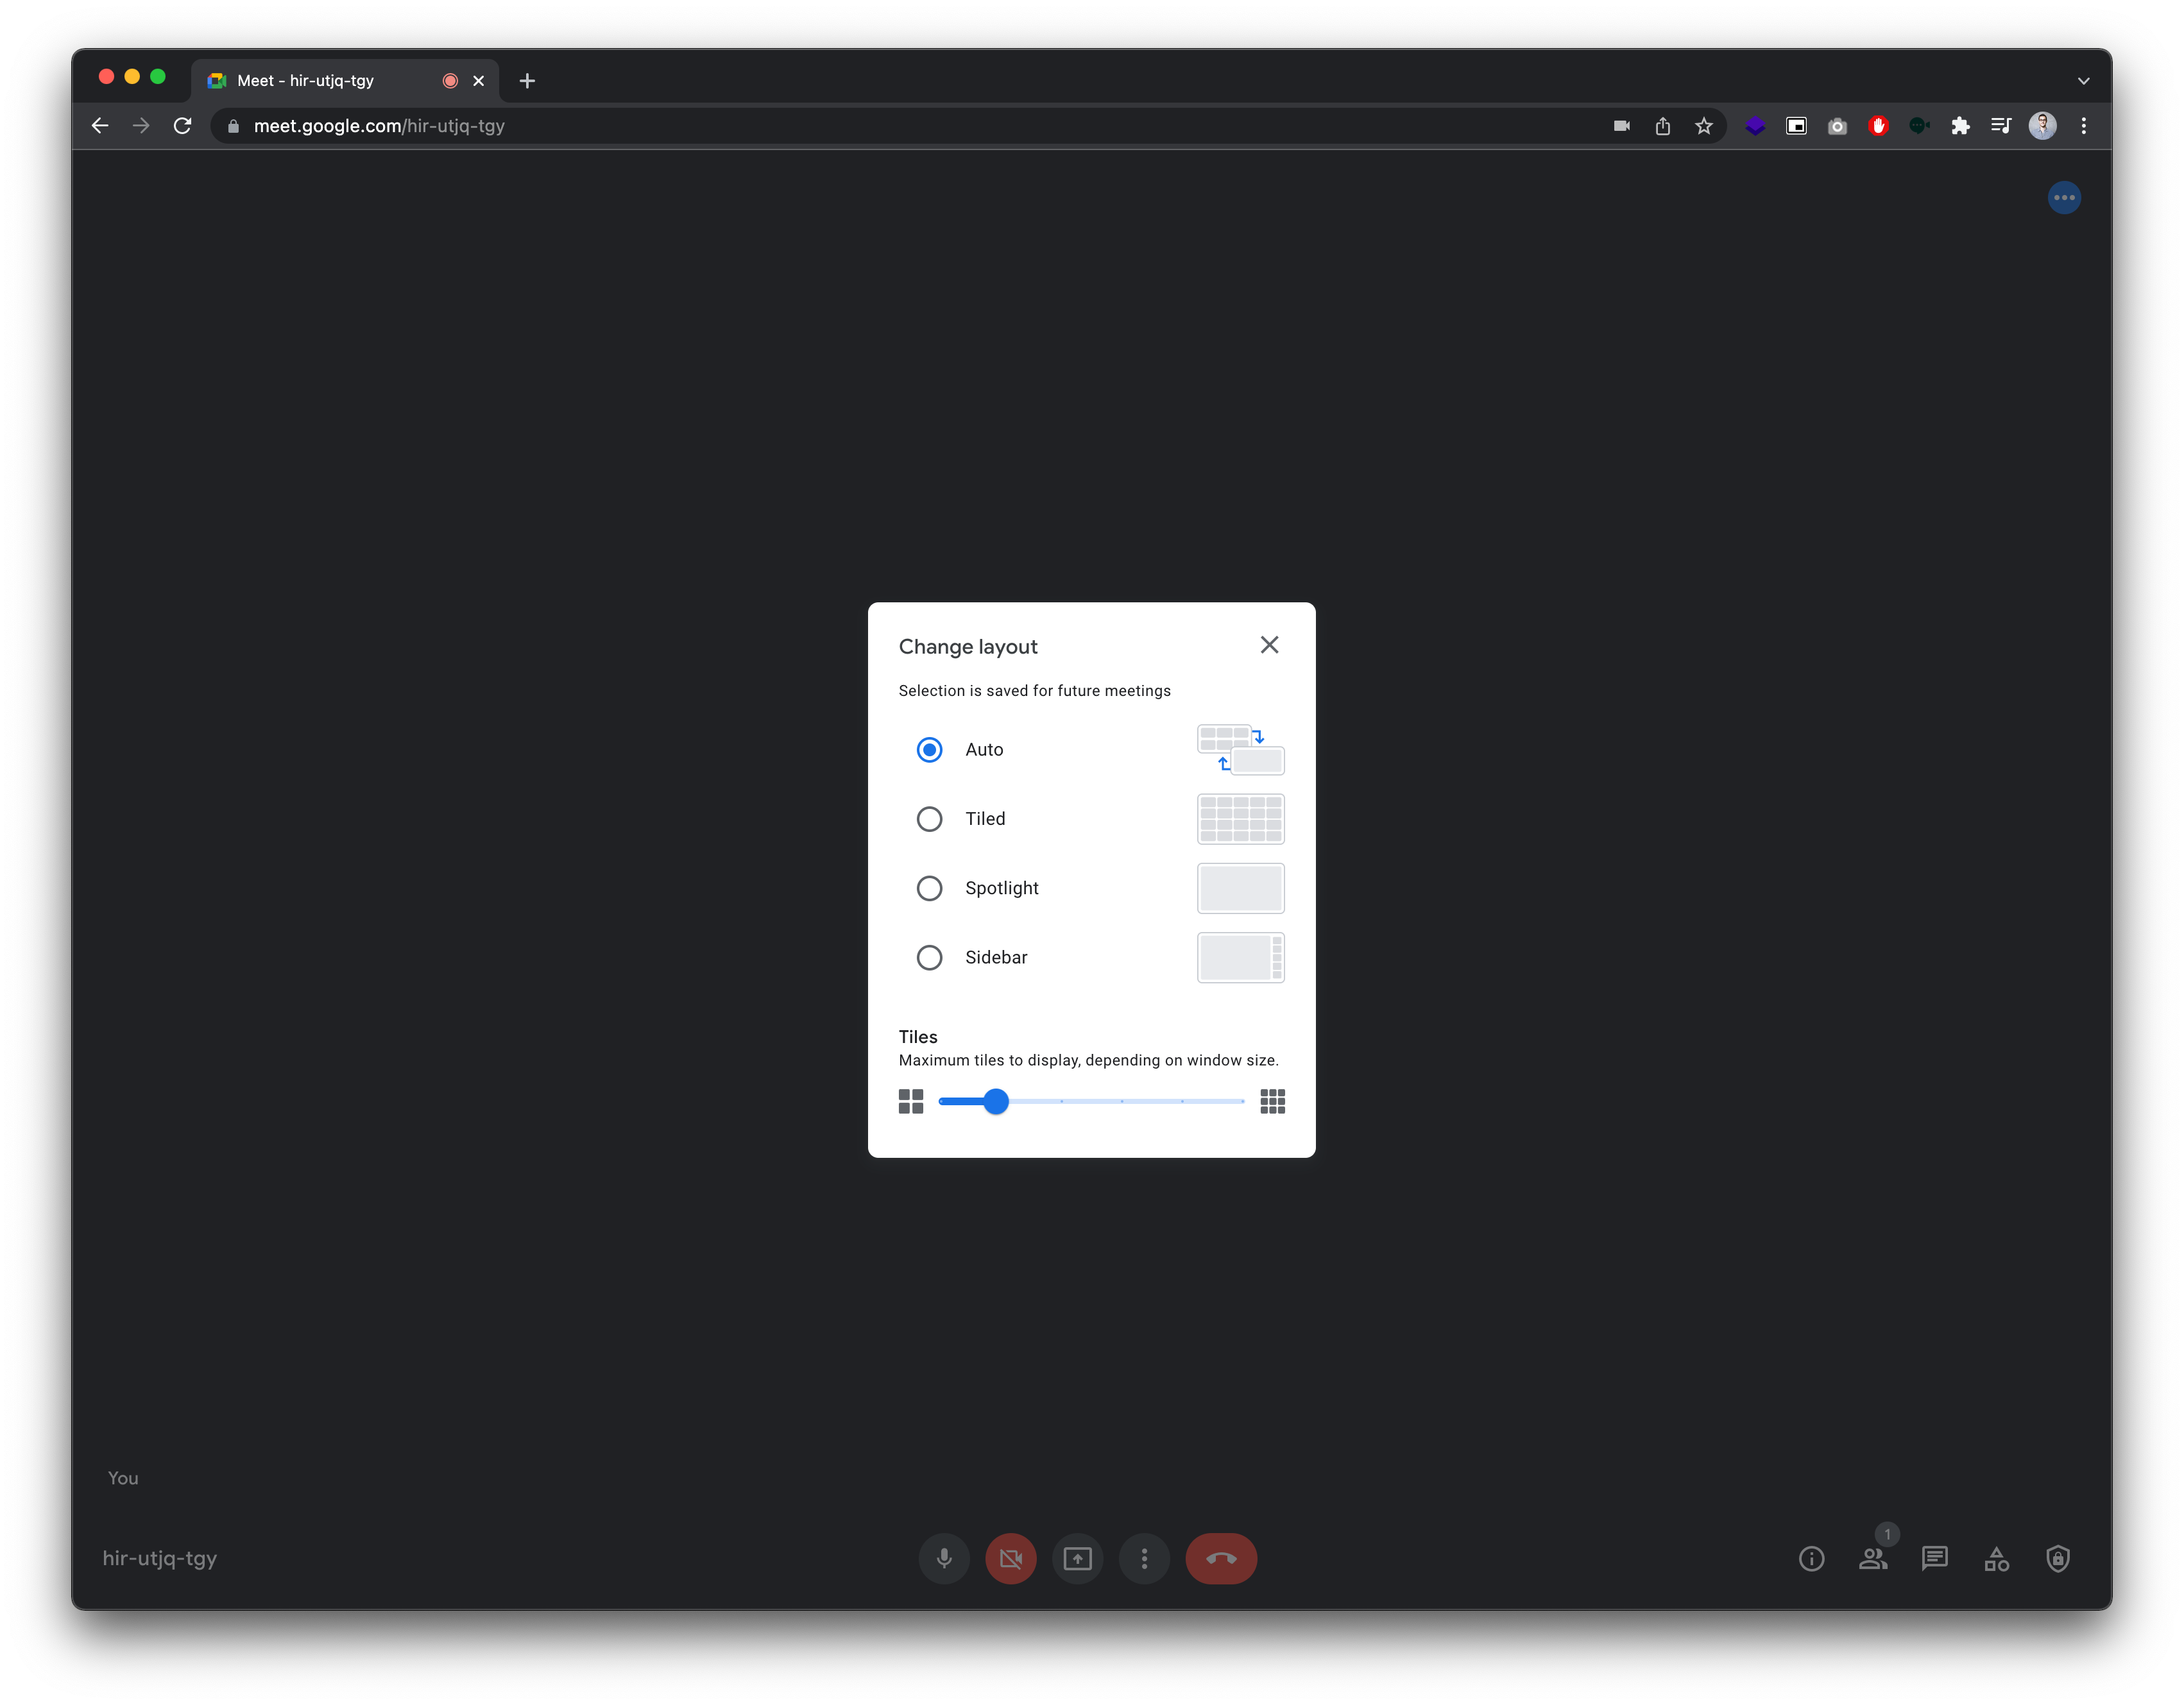Click the screenshot camera extension icon
Image resolution: width=2184 pixels, height=1705 pixels.
(x=1837, y=126)
